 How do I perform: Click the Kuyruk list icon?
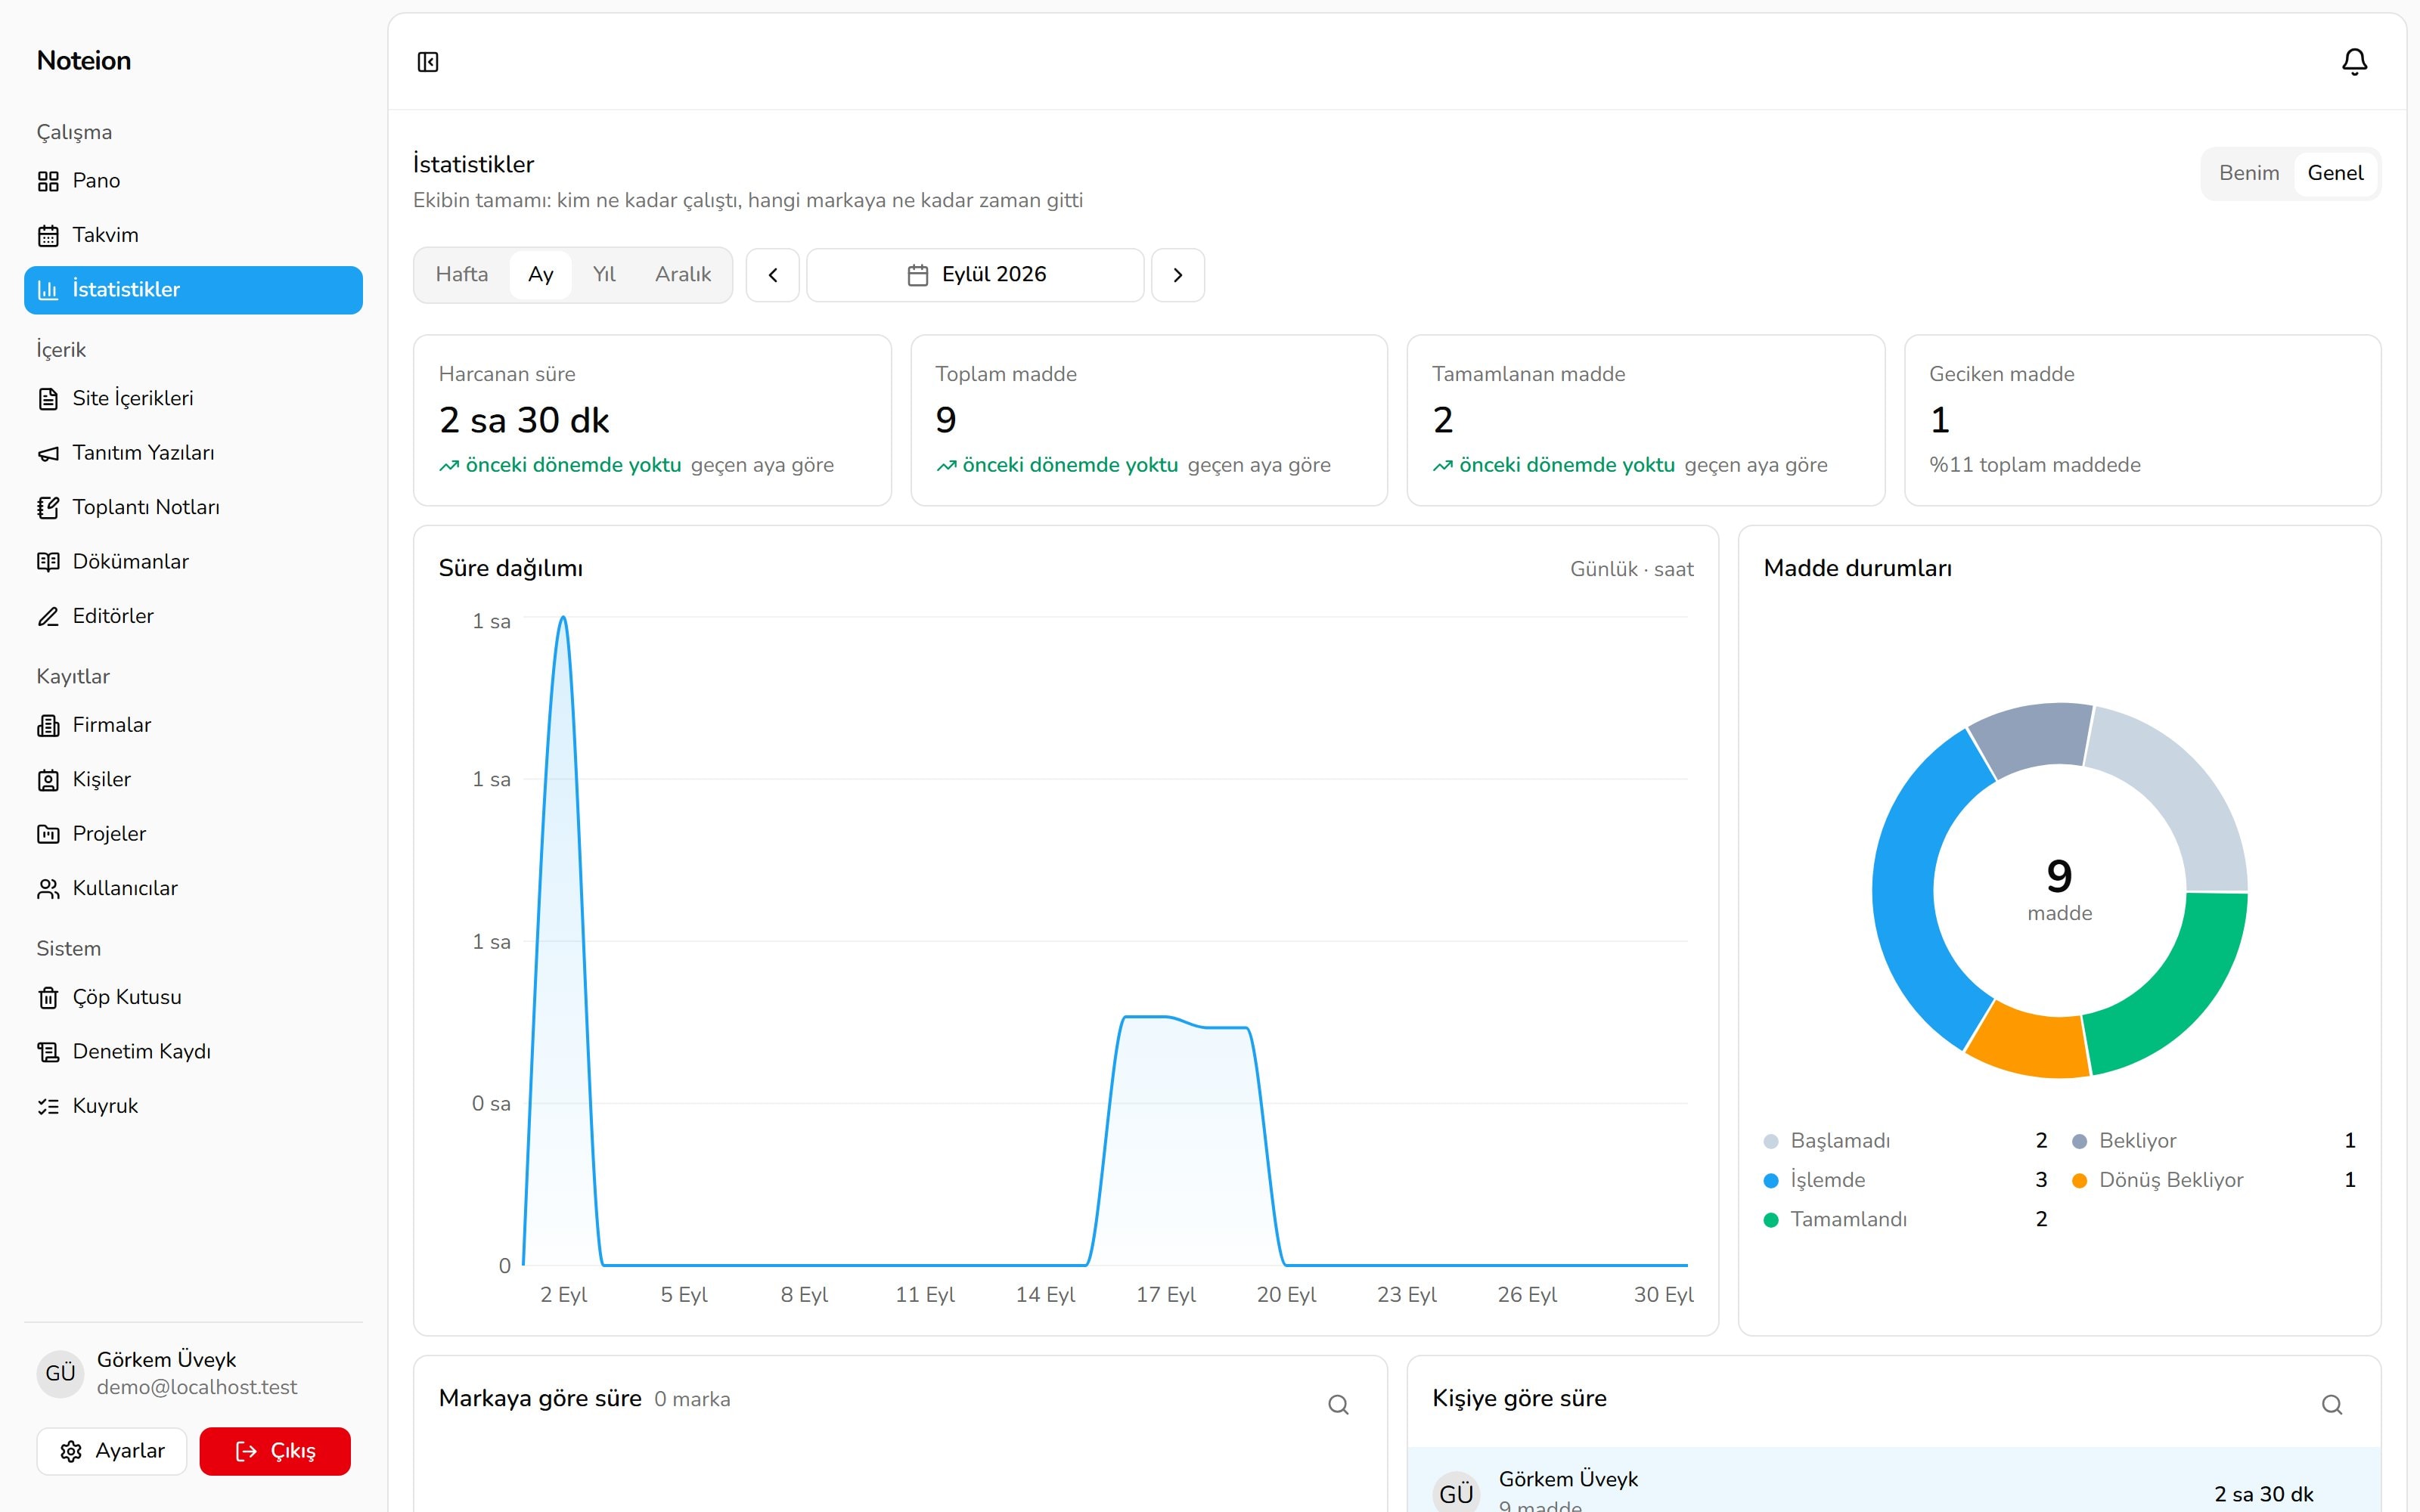pos(48,1107)
